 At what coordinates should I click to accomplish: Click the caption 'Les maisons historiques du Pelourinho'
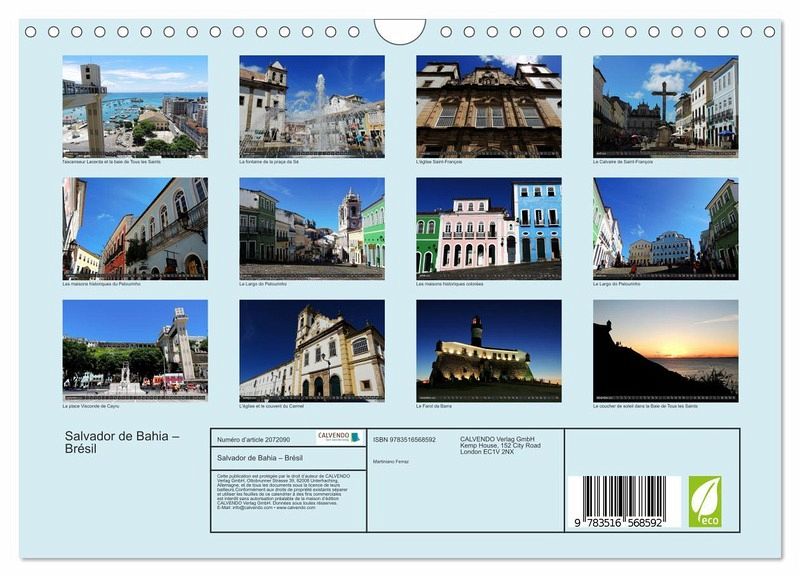tap(102, 284)
